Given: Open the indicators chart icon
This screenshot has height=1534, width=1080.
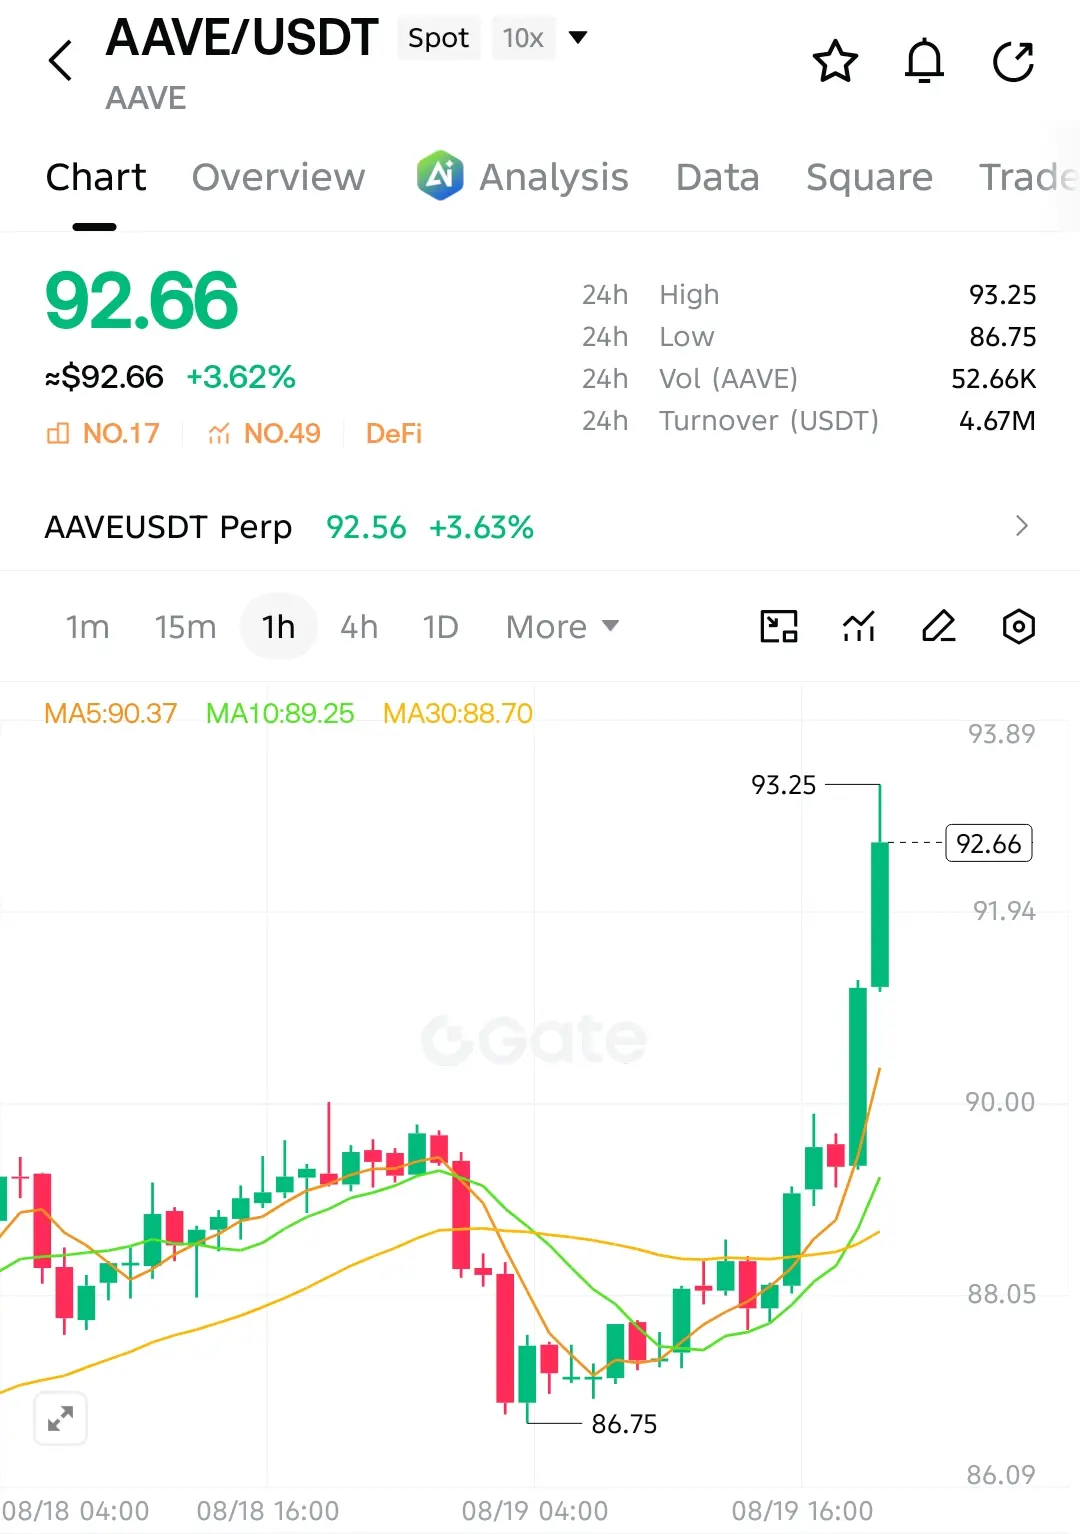Looking at the screenshot, I should [859, 627].
